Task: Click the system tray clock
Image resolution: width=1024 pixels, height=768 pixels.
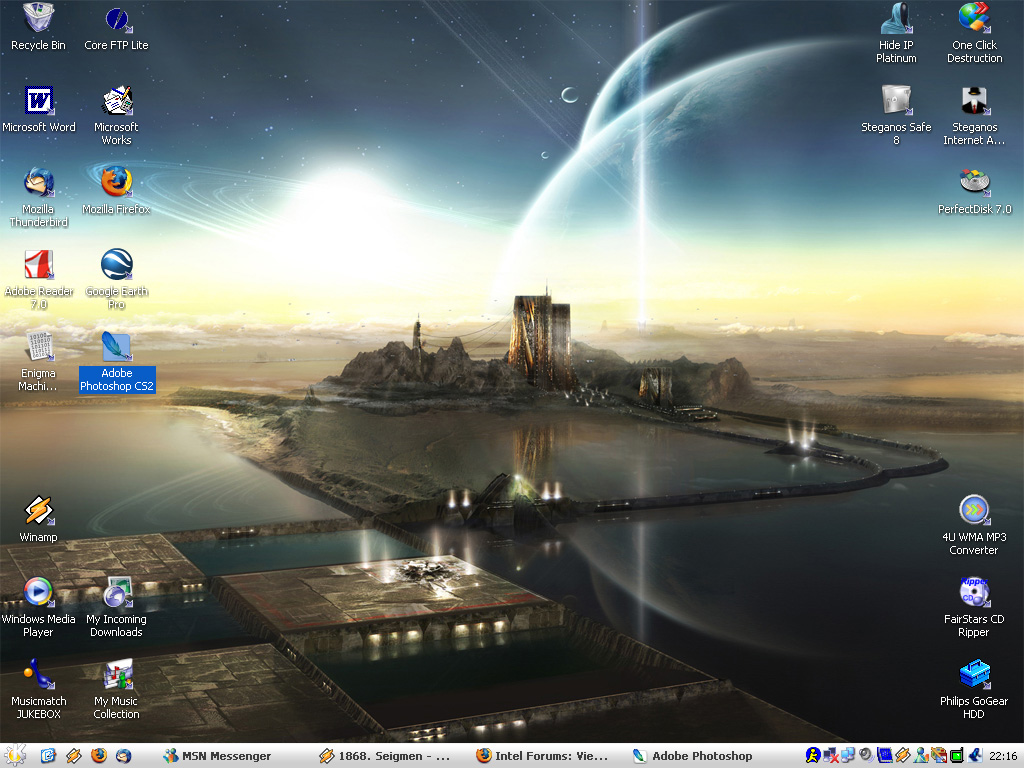Action: (1003, 756)
